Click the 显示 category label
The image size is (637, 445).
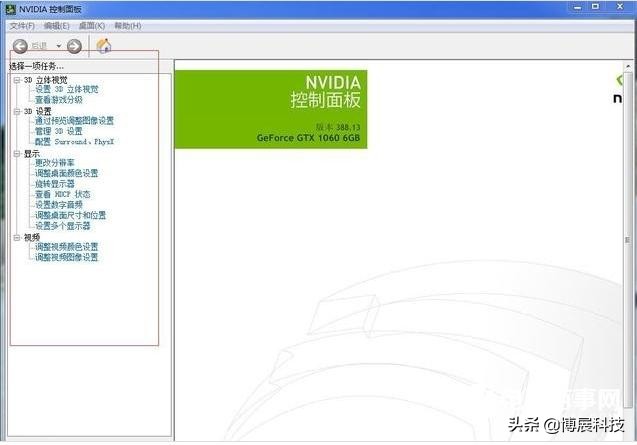[32, 154]
